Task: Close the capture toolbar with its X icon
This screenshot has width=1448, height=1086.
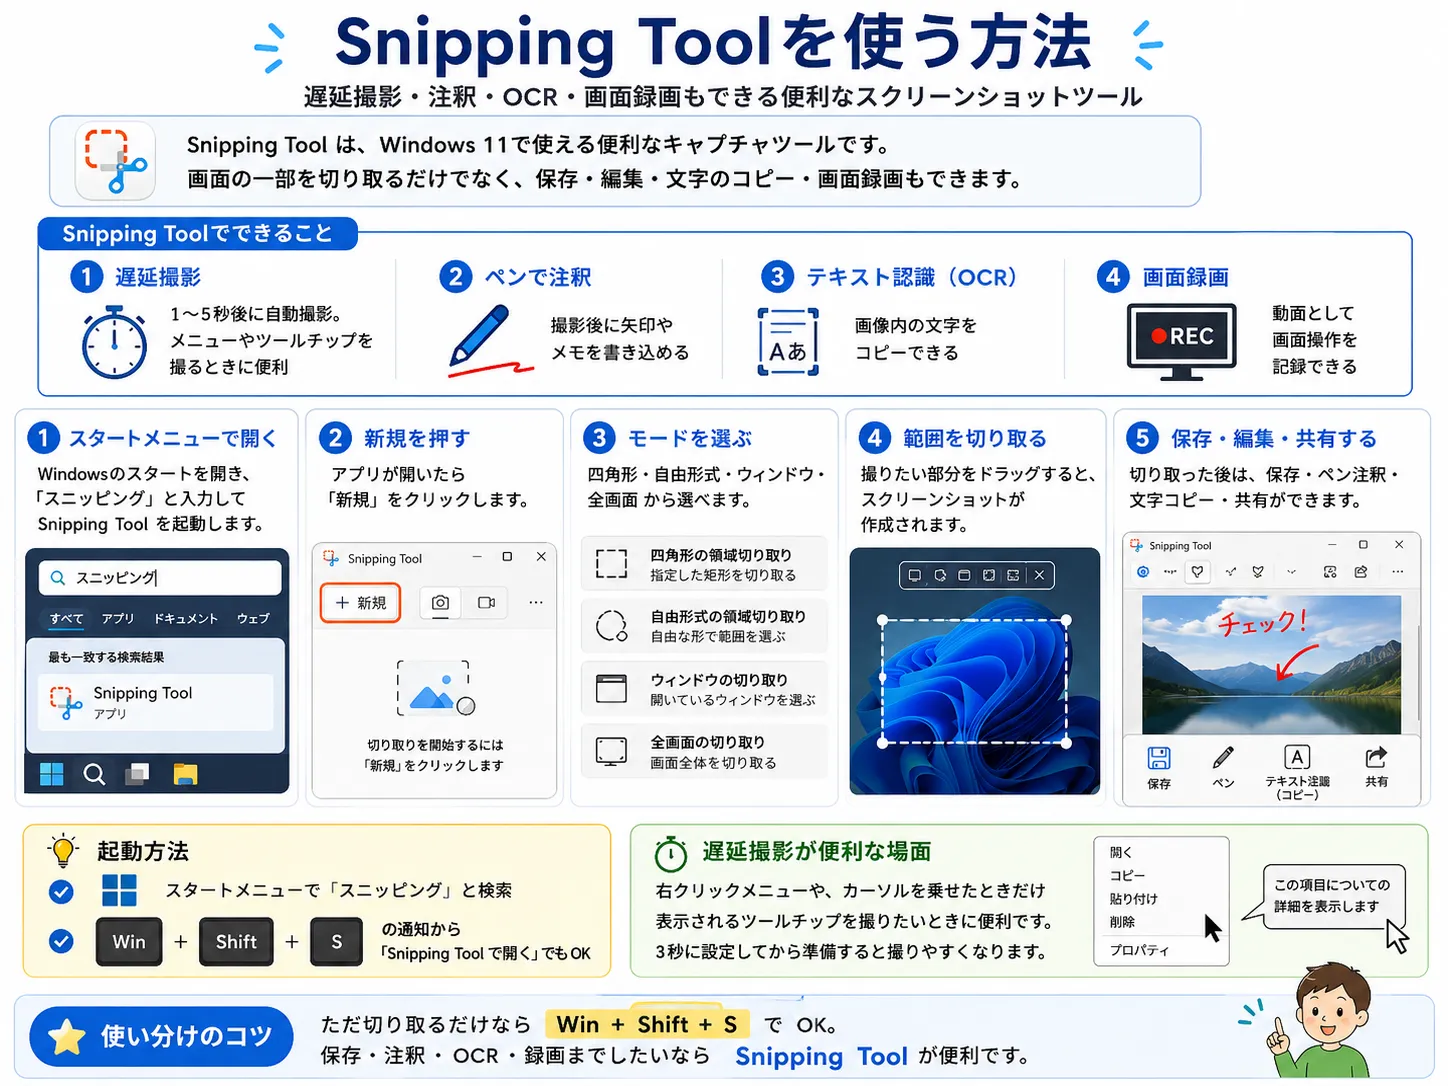Action: coord(1039,575)
